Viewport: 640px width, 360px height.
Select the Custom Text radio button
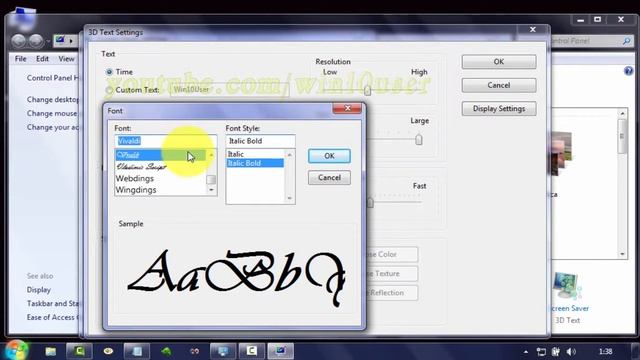(x=109, y=90)
